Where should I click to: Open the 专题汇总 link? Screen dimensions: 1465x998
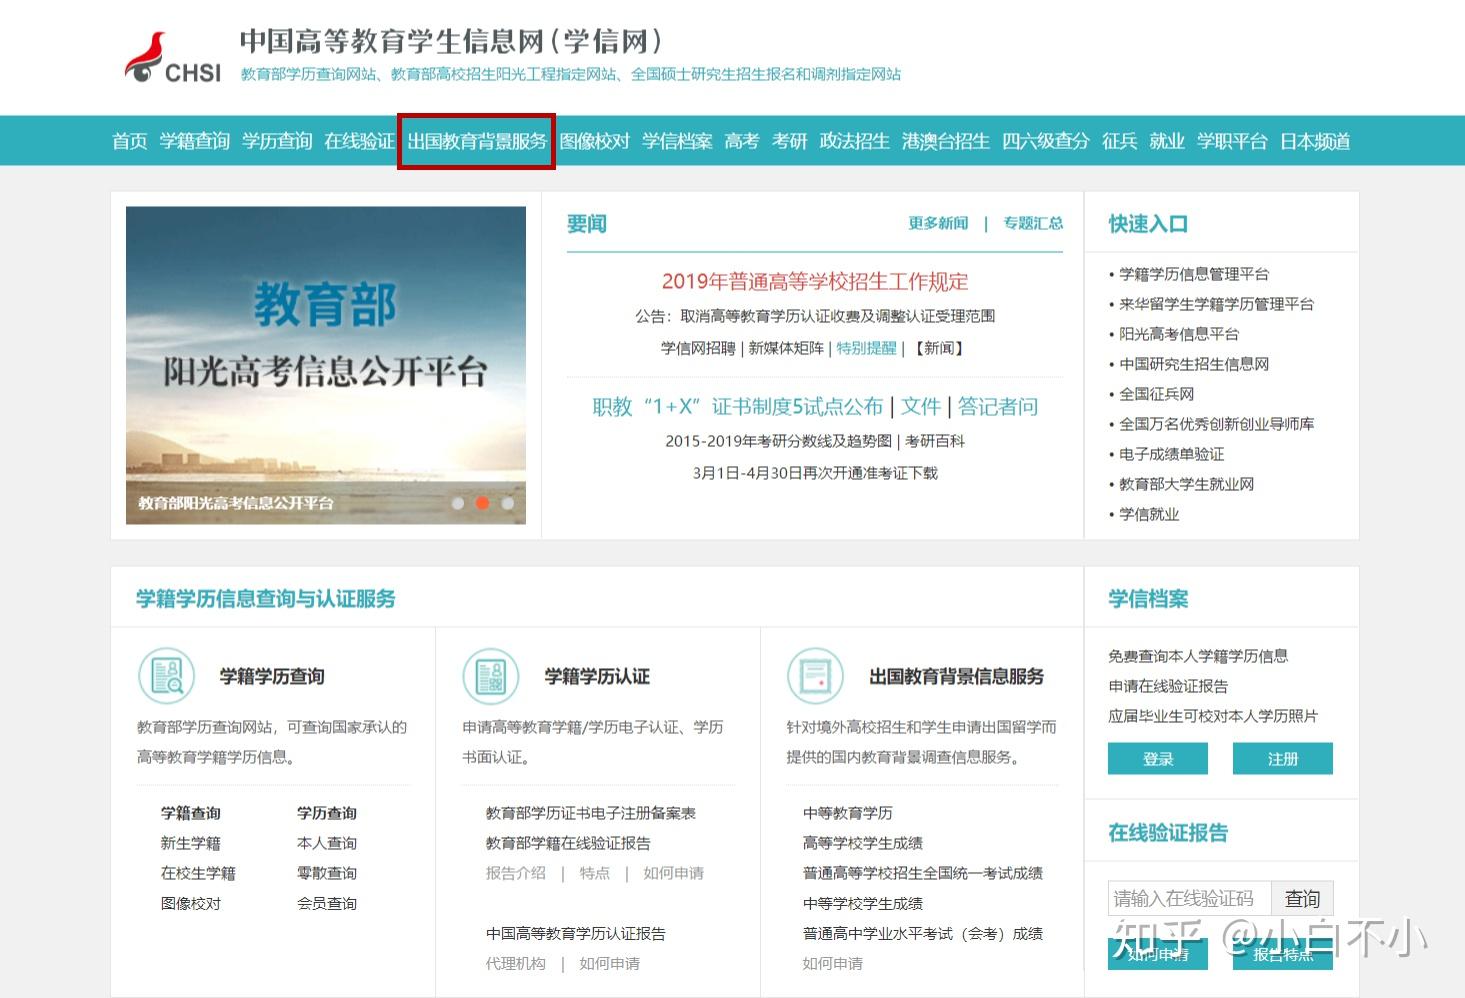point(1033,223)
